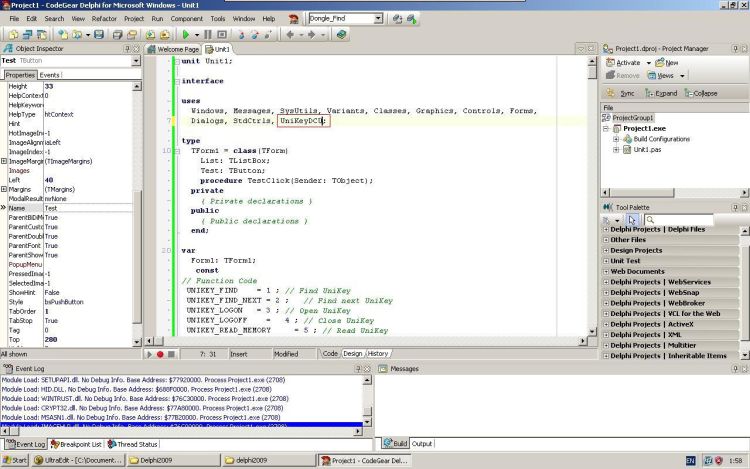
Task: Click the Set Debug Desktop icon
Action: tap(412, 19)
